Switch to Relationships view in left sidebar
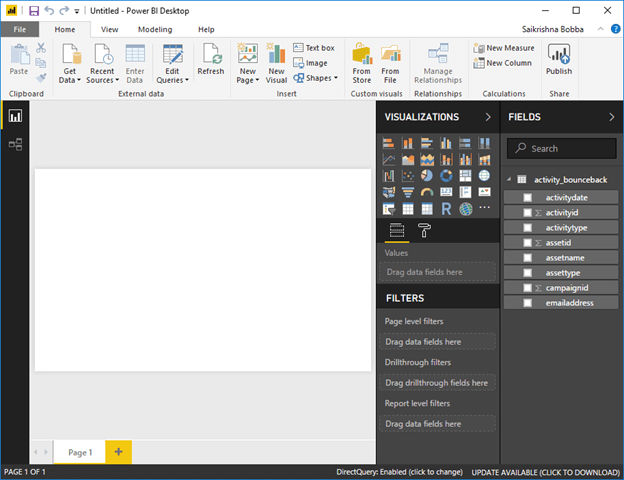This screenshot has width=624, height=480. (x=16, y=144)
